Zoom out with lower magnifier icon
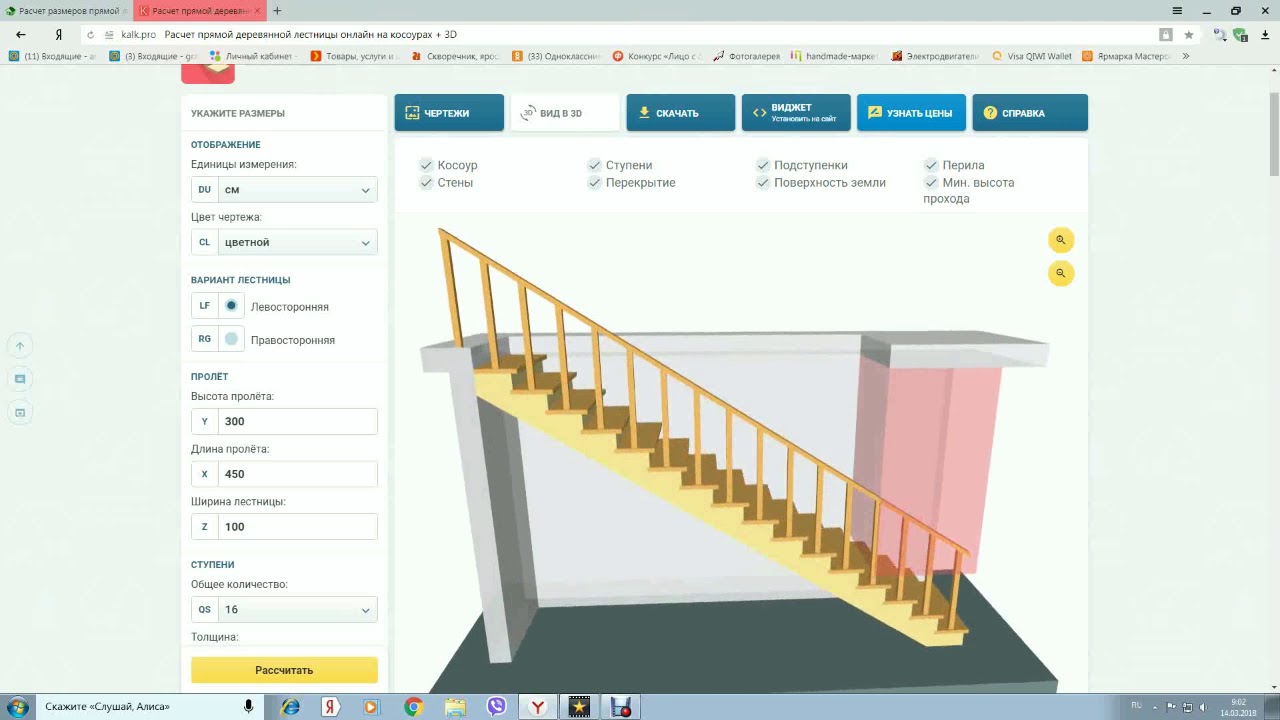 click(x=1061, y=273)
